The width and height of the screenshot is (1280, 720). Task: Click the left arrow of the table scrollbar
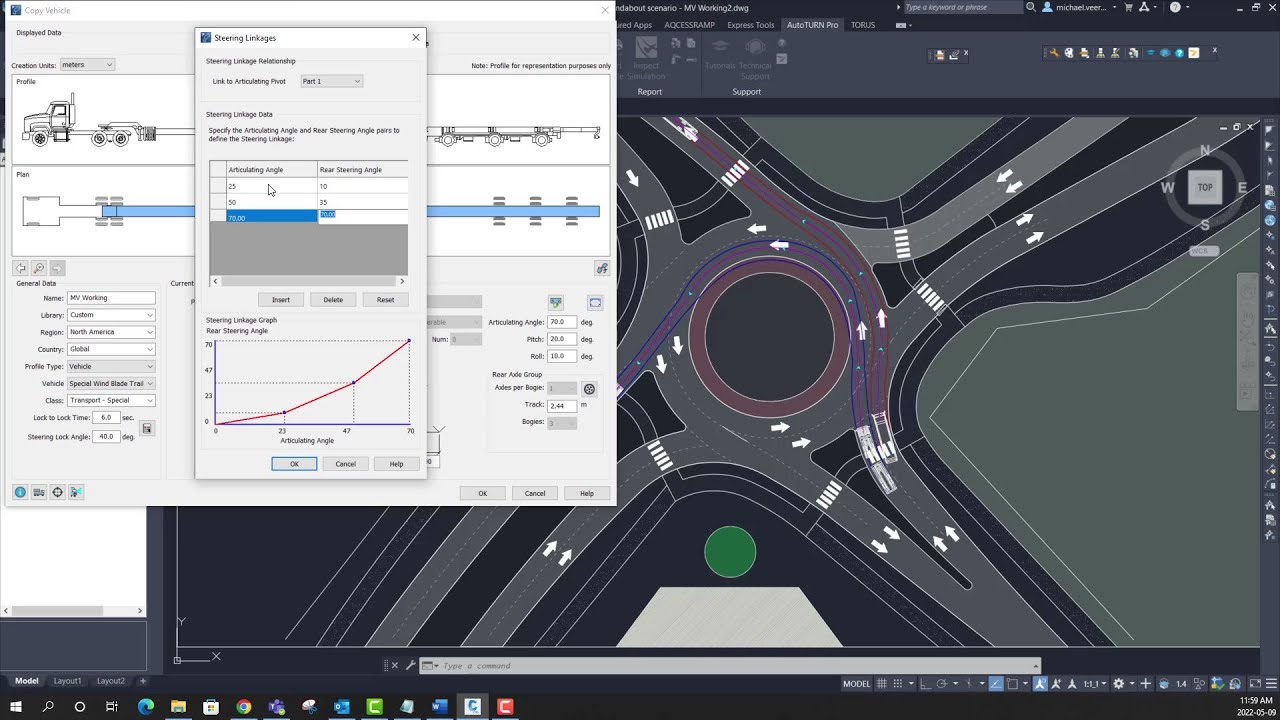215,282
